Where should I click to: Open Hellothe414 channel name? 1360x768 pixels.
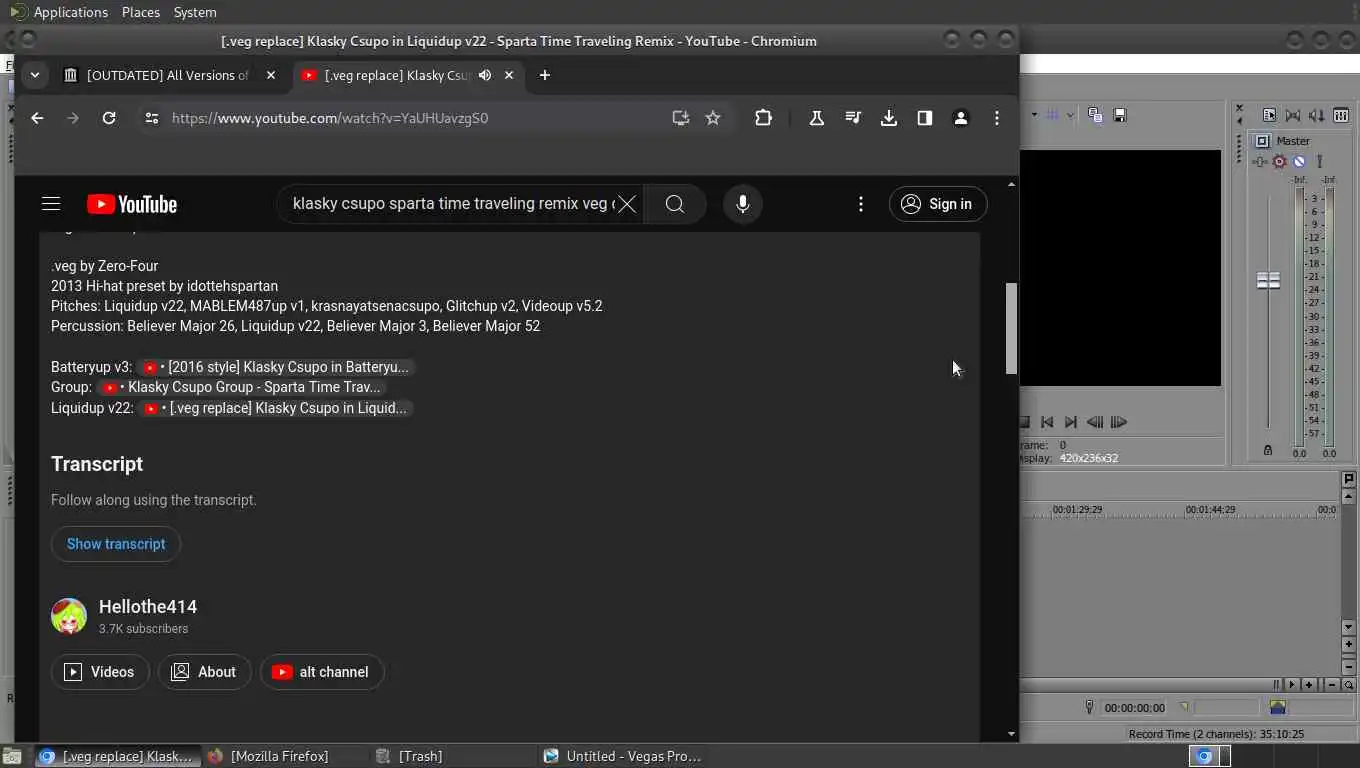click(x=148, y=607)
